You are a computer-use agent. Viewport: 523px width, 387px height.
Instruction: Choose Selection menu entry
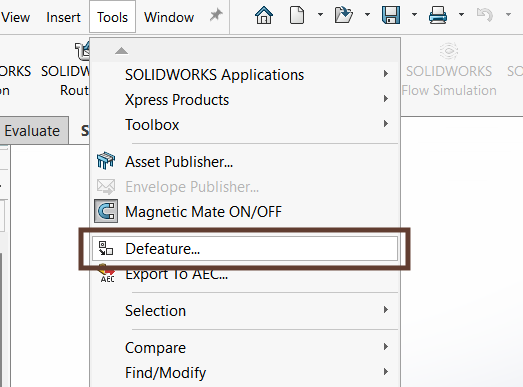[245, 311]
